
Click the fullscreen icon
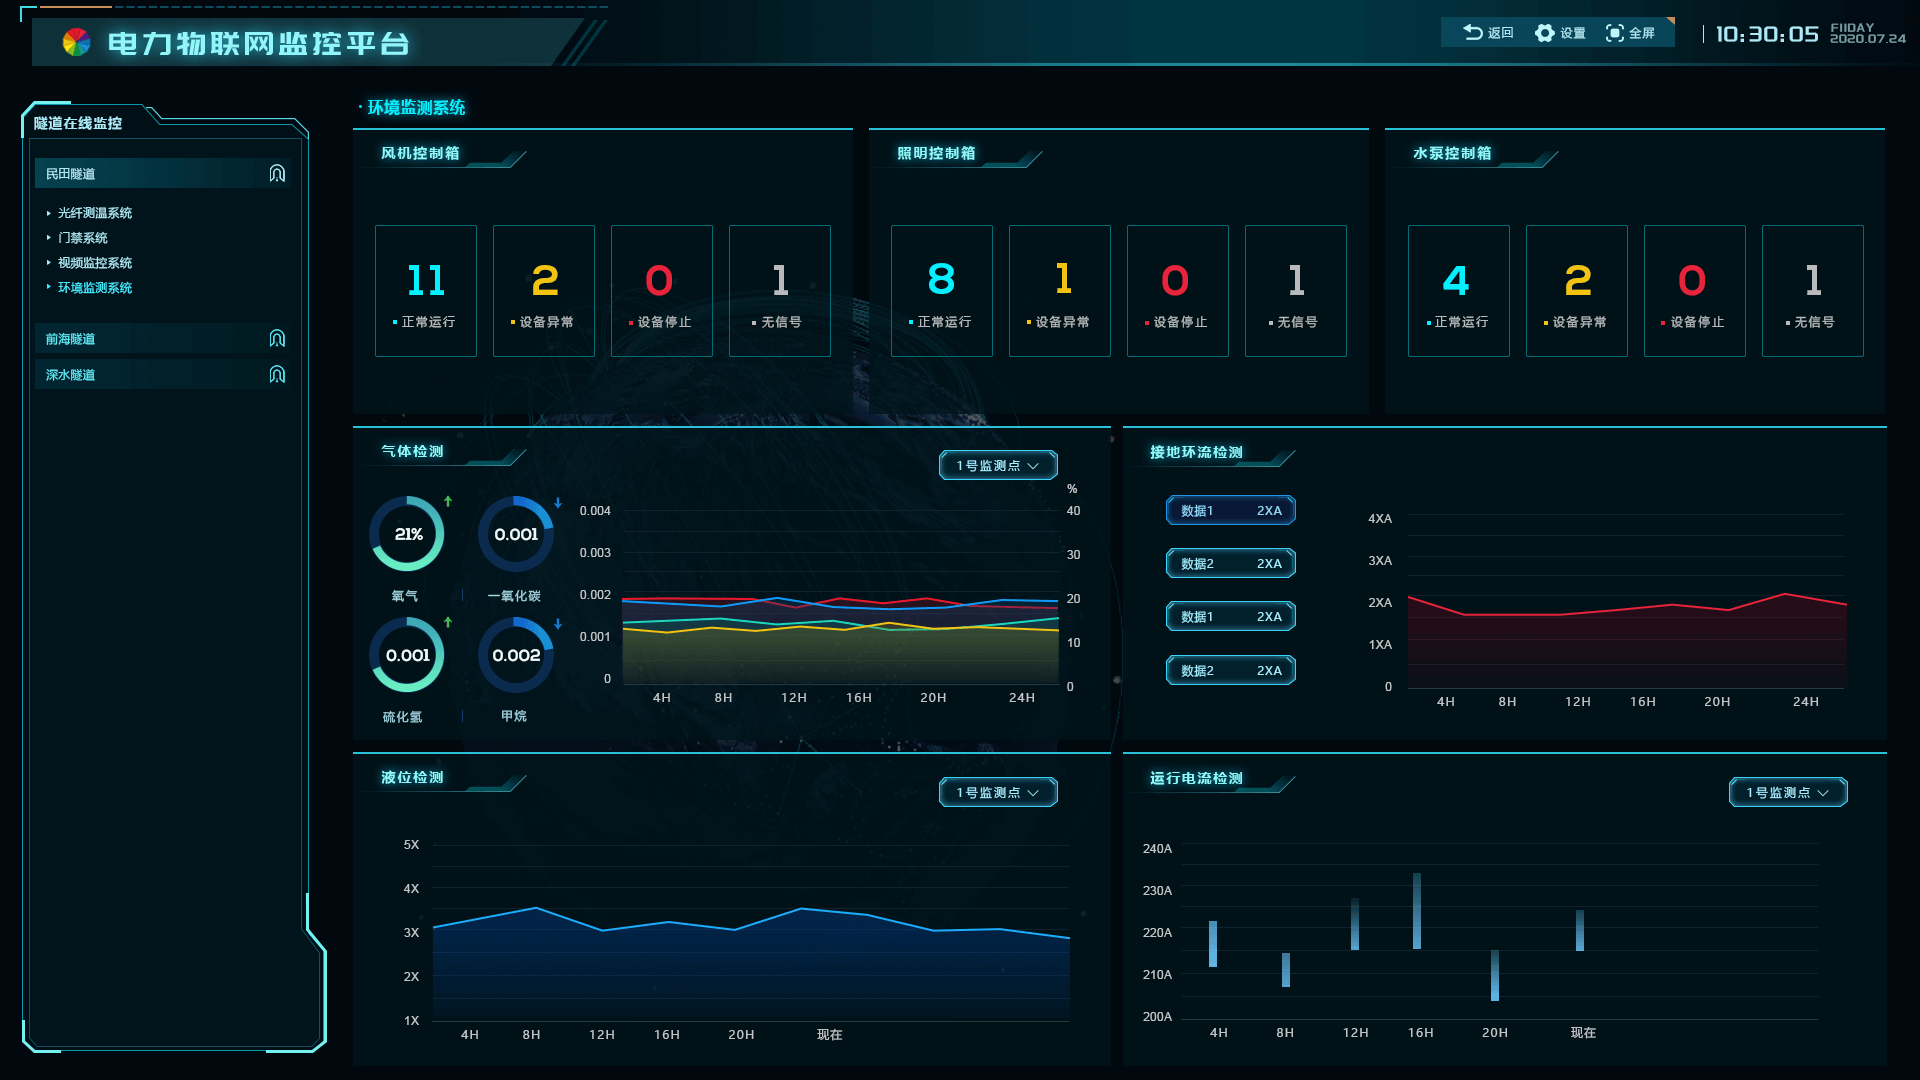tap(1614, 32)
